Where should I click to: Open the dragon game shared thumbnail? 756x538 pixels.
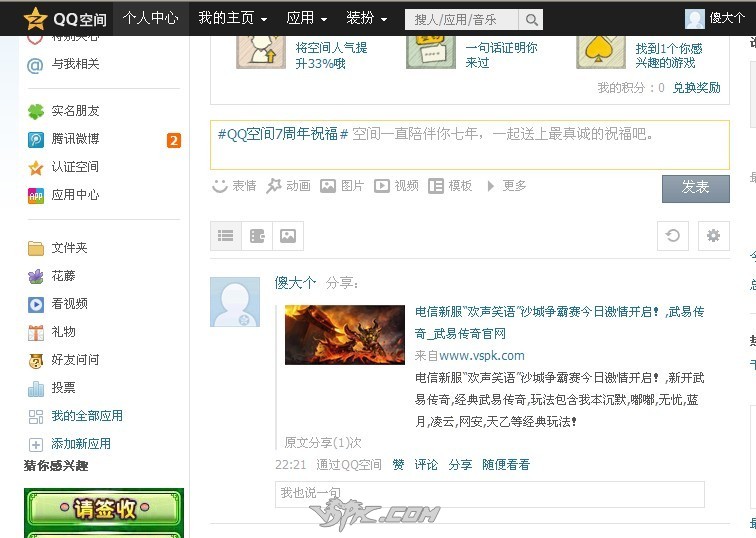pyautogui.click(x=345, y=335)
